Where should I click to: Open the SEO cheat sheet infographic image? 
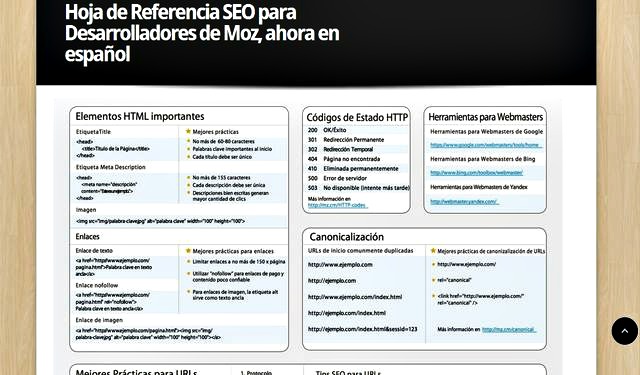coord(308,237)
